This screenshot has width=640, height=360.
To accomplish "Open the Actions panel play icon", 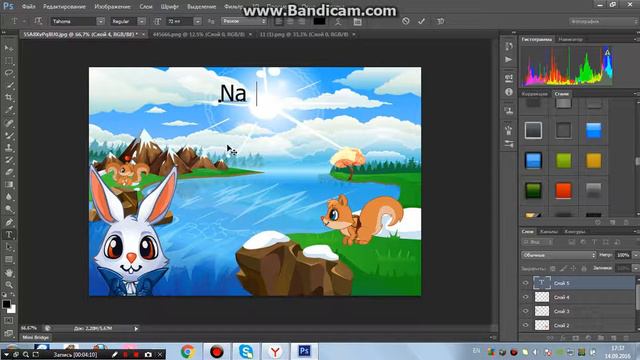I will coord(509,60).
